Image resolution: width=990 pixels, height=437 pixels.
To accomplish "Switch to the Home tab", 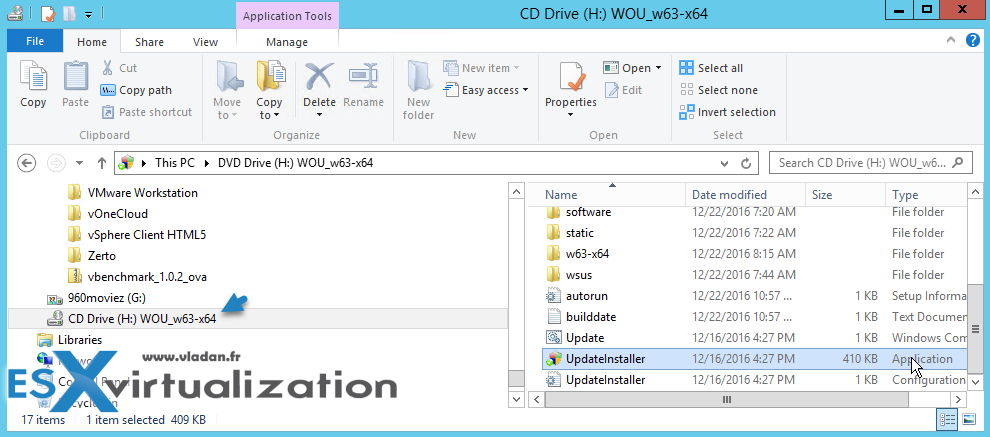I will click(92, 42).
